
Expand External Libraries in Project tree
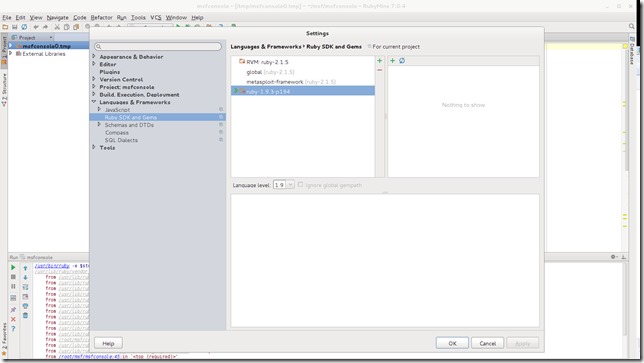pyautogui.click(x=11, y=53)
